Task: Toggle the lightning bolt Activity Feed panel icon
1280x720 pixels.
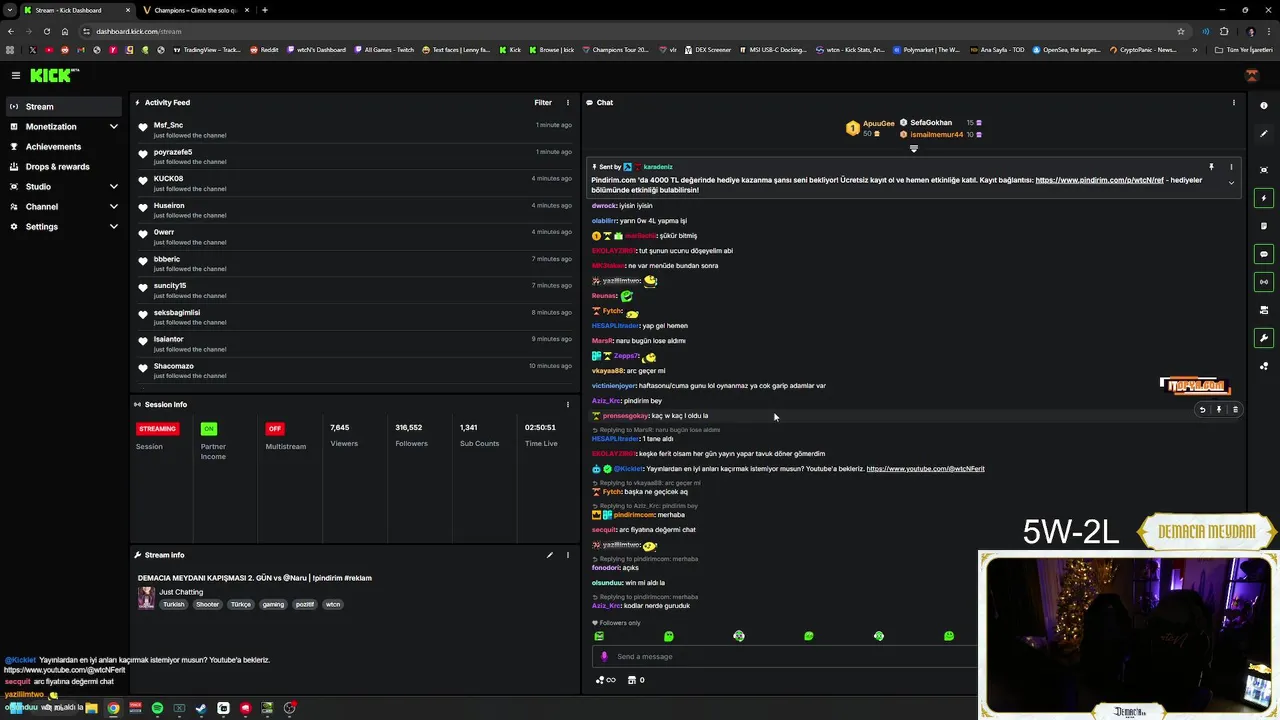Action: pos(1264,198)
